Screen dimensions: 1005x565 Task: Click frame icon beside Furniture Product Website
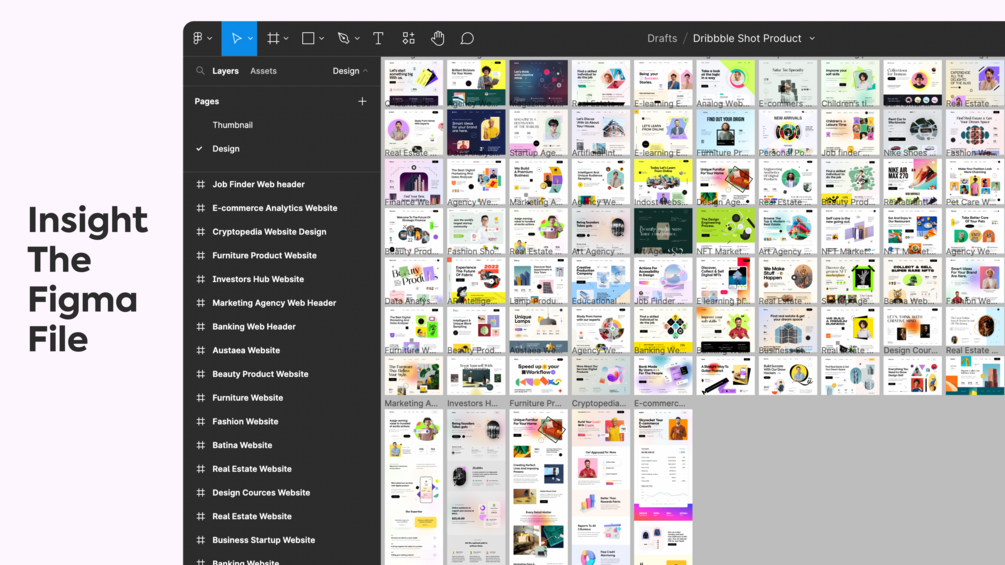[201, 256]
